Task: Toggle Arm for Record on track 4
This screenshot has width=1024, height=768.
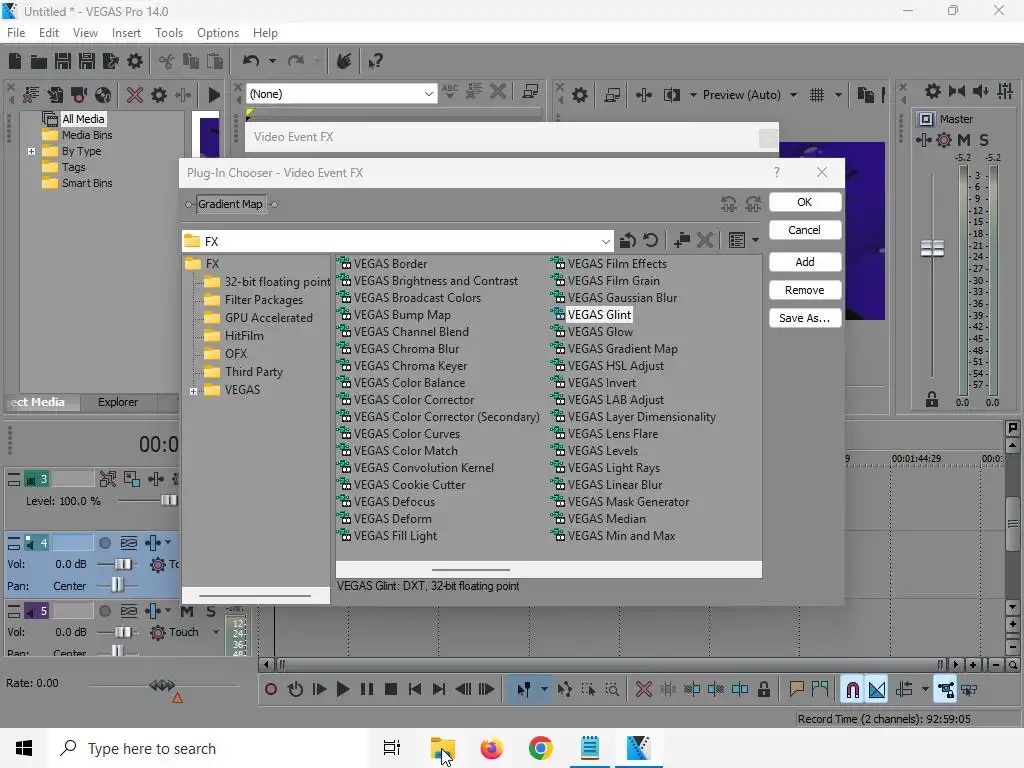Action: click(104, 543)
